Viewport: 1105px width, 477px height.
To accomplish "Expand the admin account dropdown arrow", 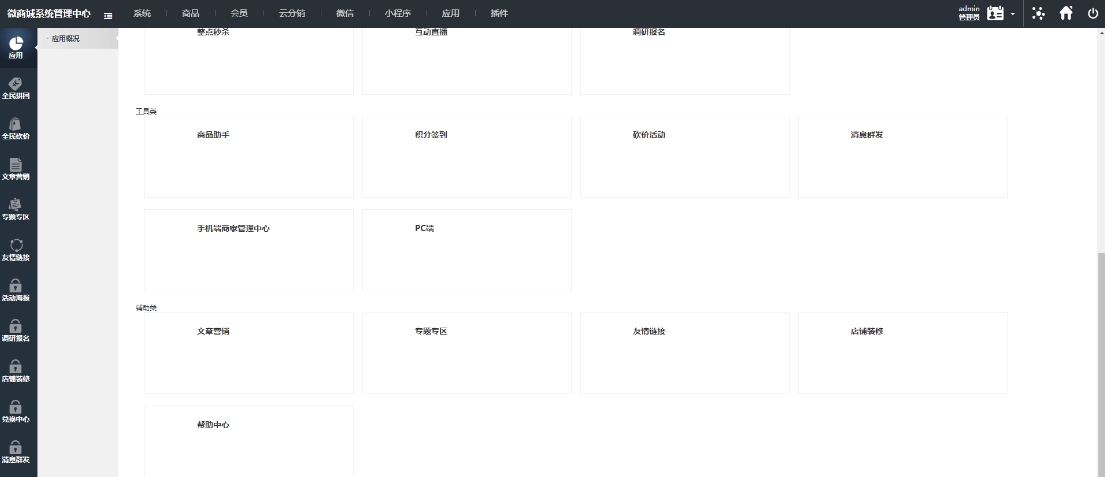I will tap(1012, 14).
